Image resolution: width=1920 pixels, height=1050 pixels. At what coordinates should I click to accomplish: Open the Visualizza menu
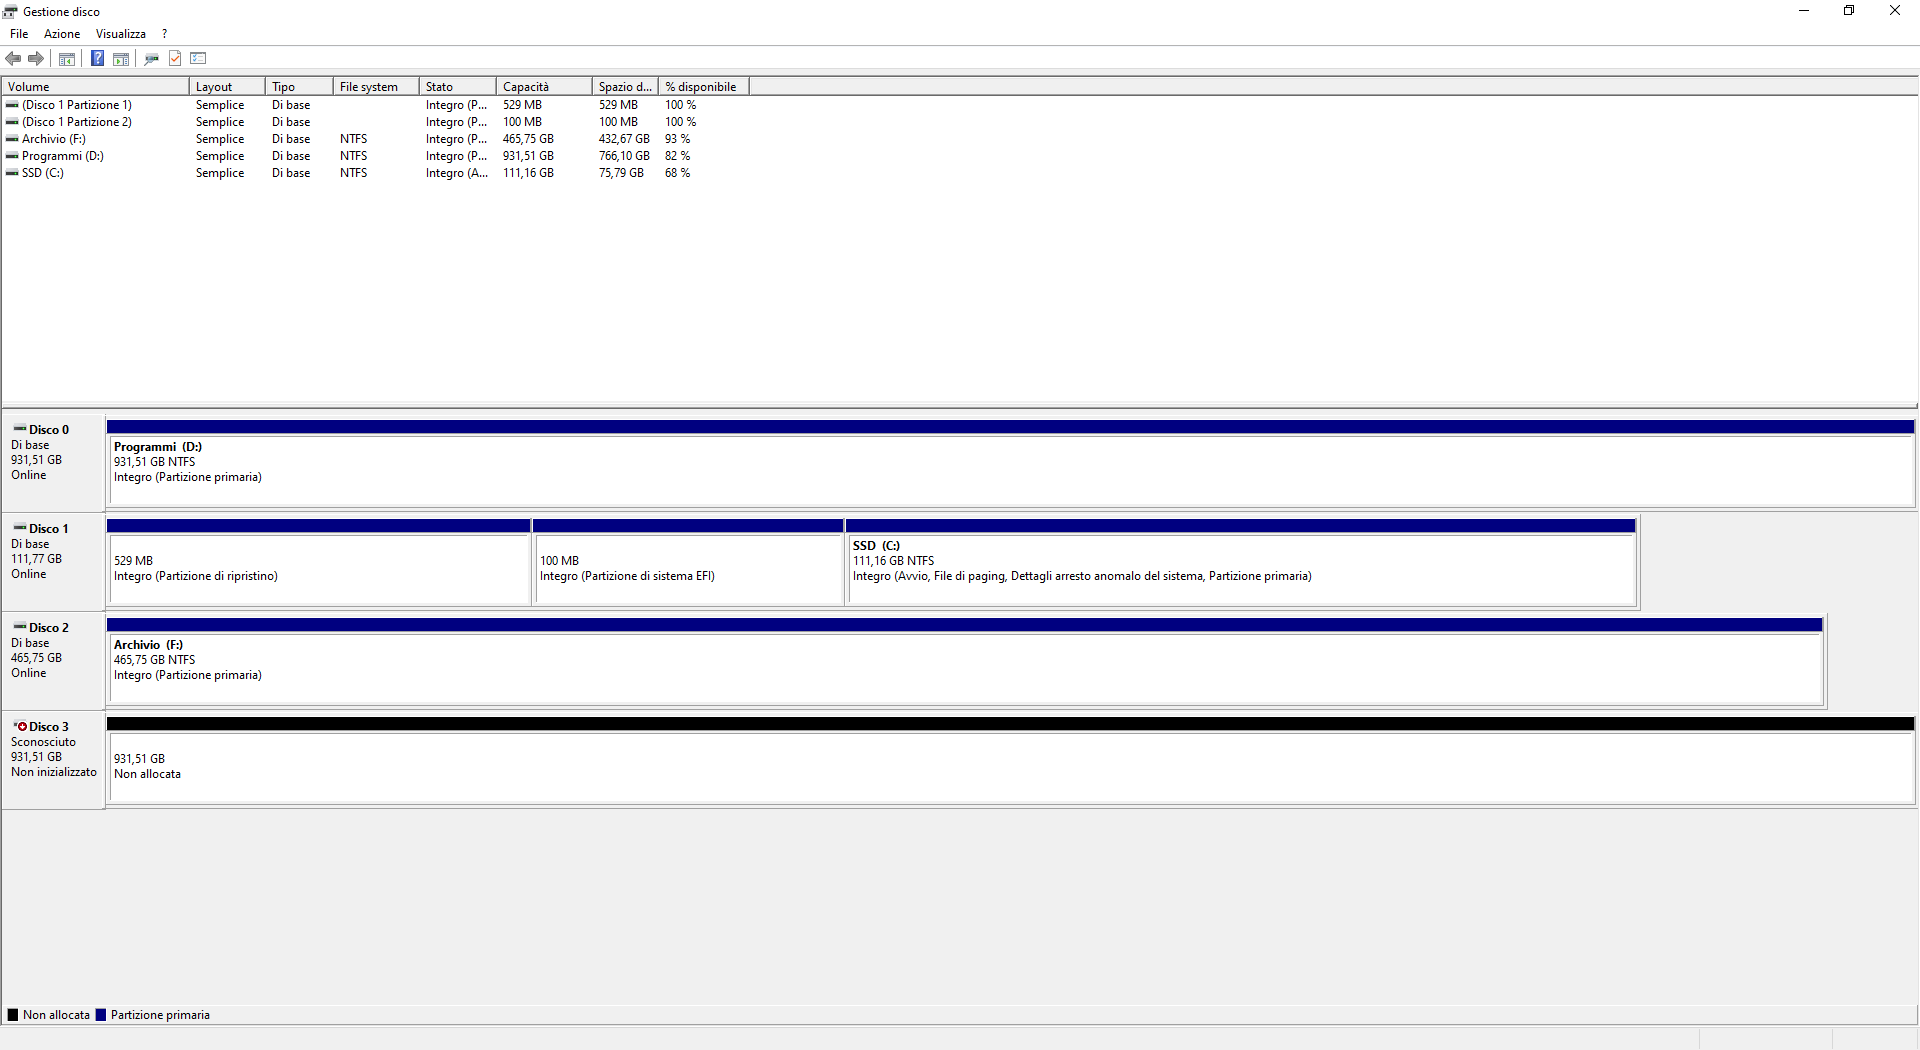click(121, 34)
